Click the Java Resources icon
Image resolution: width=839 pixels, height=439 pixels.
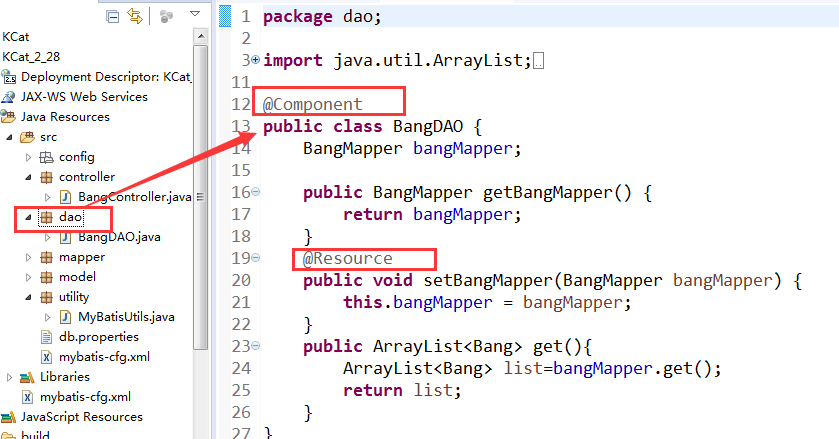[8, 117]
